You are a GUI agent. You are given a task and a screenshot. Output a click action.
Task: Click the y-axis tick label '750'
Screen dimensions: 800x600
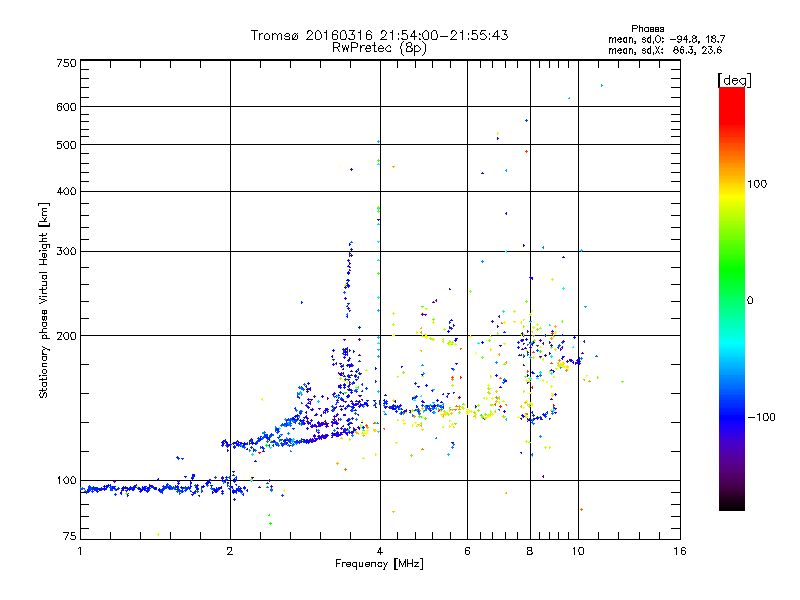pos(66,63)
